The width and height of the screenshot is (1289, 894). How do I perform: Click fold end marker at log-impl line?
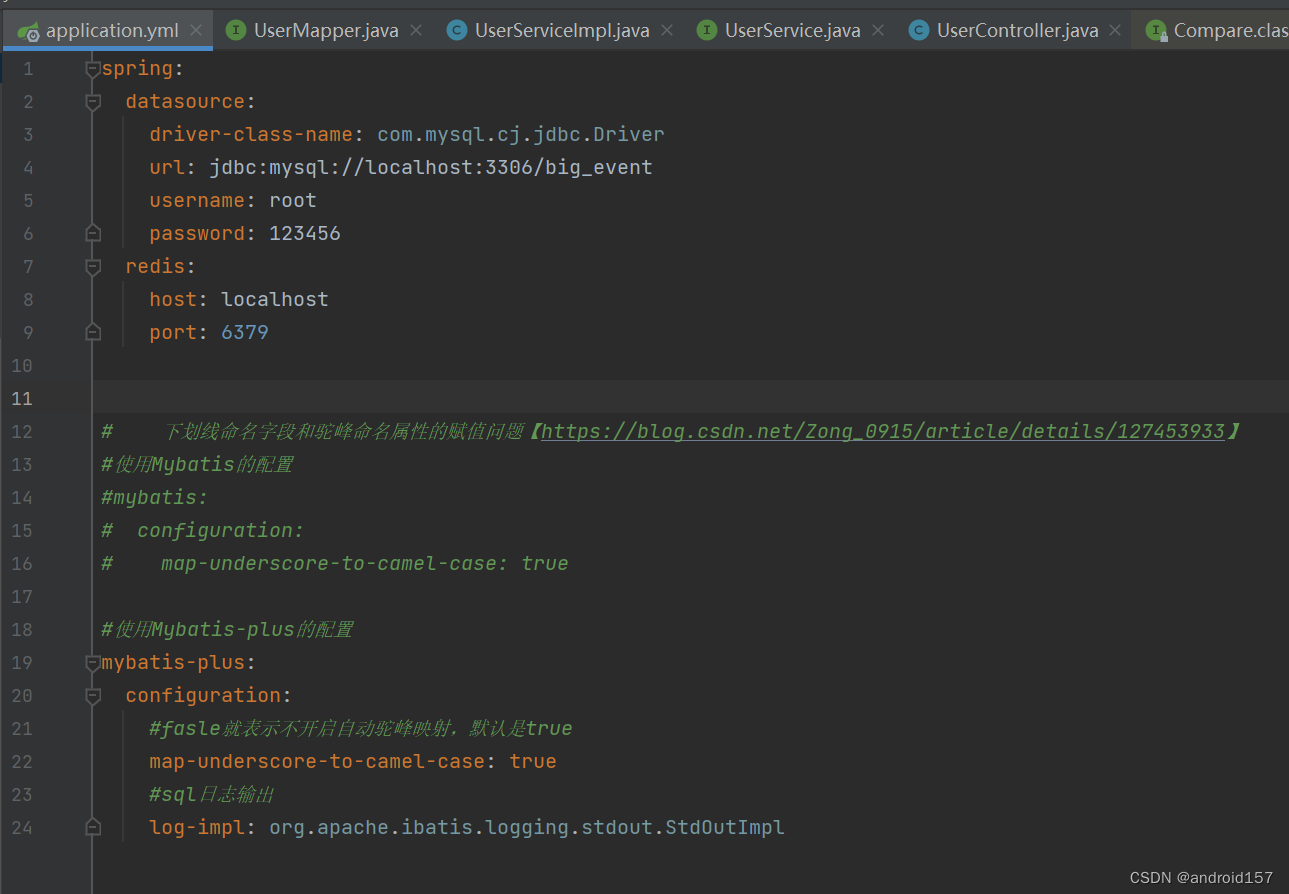click(93, 827)
